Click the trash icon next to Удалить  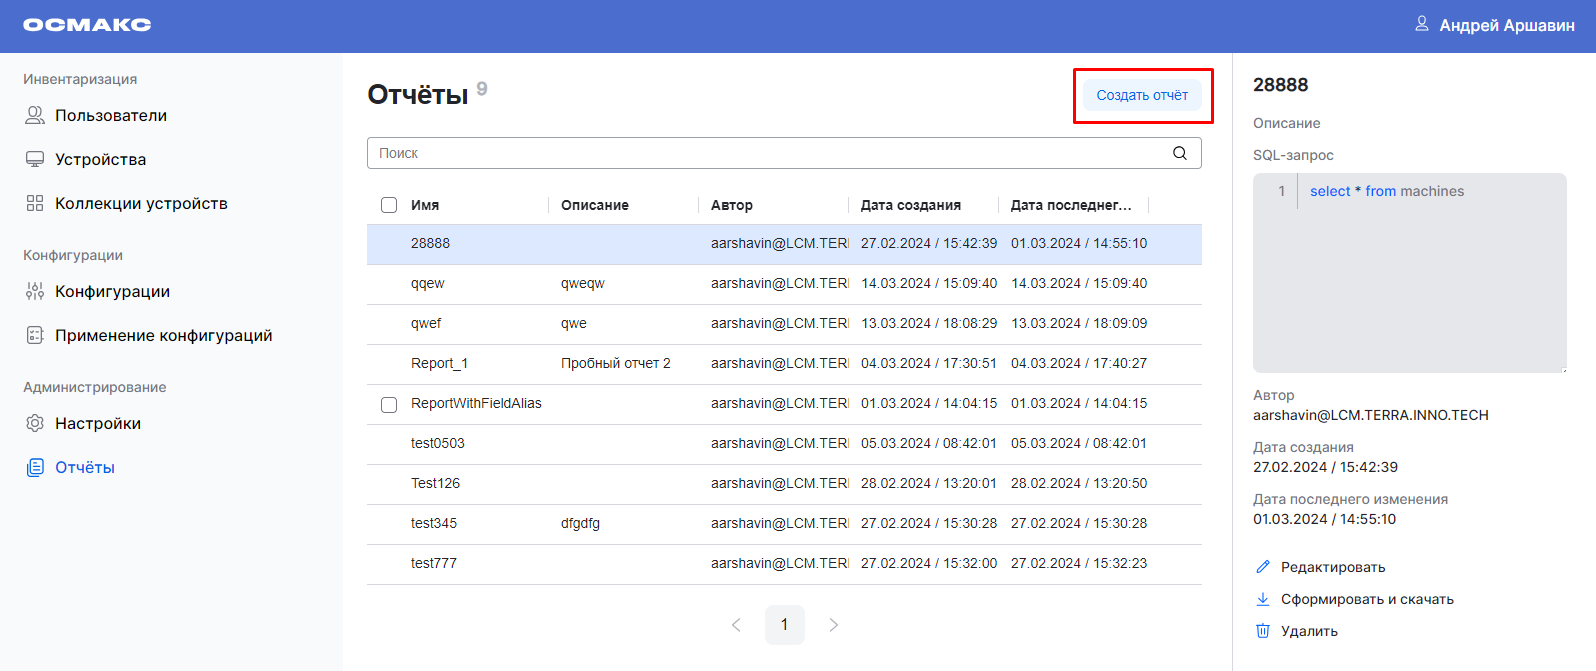click(1263, 631)
